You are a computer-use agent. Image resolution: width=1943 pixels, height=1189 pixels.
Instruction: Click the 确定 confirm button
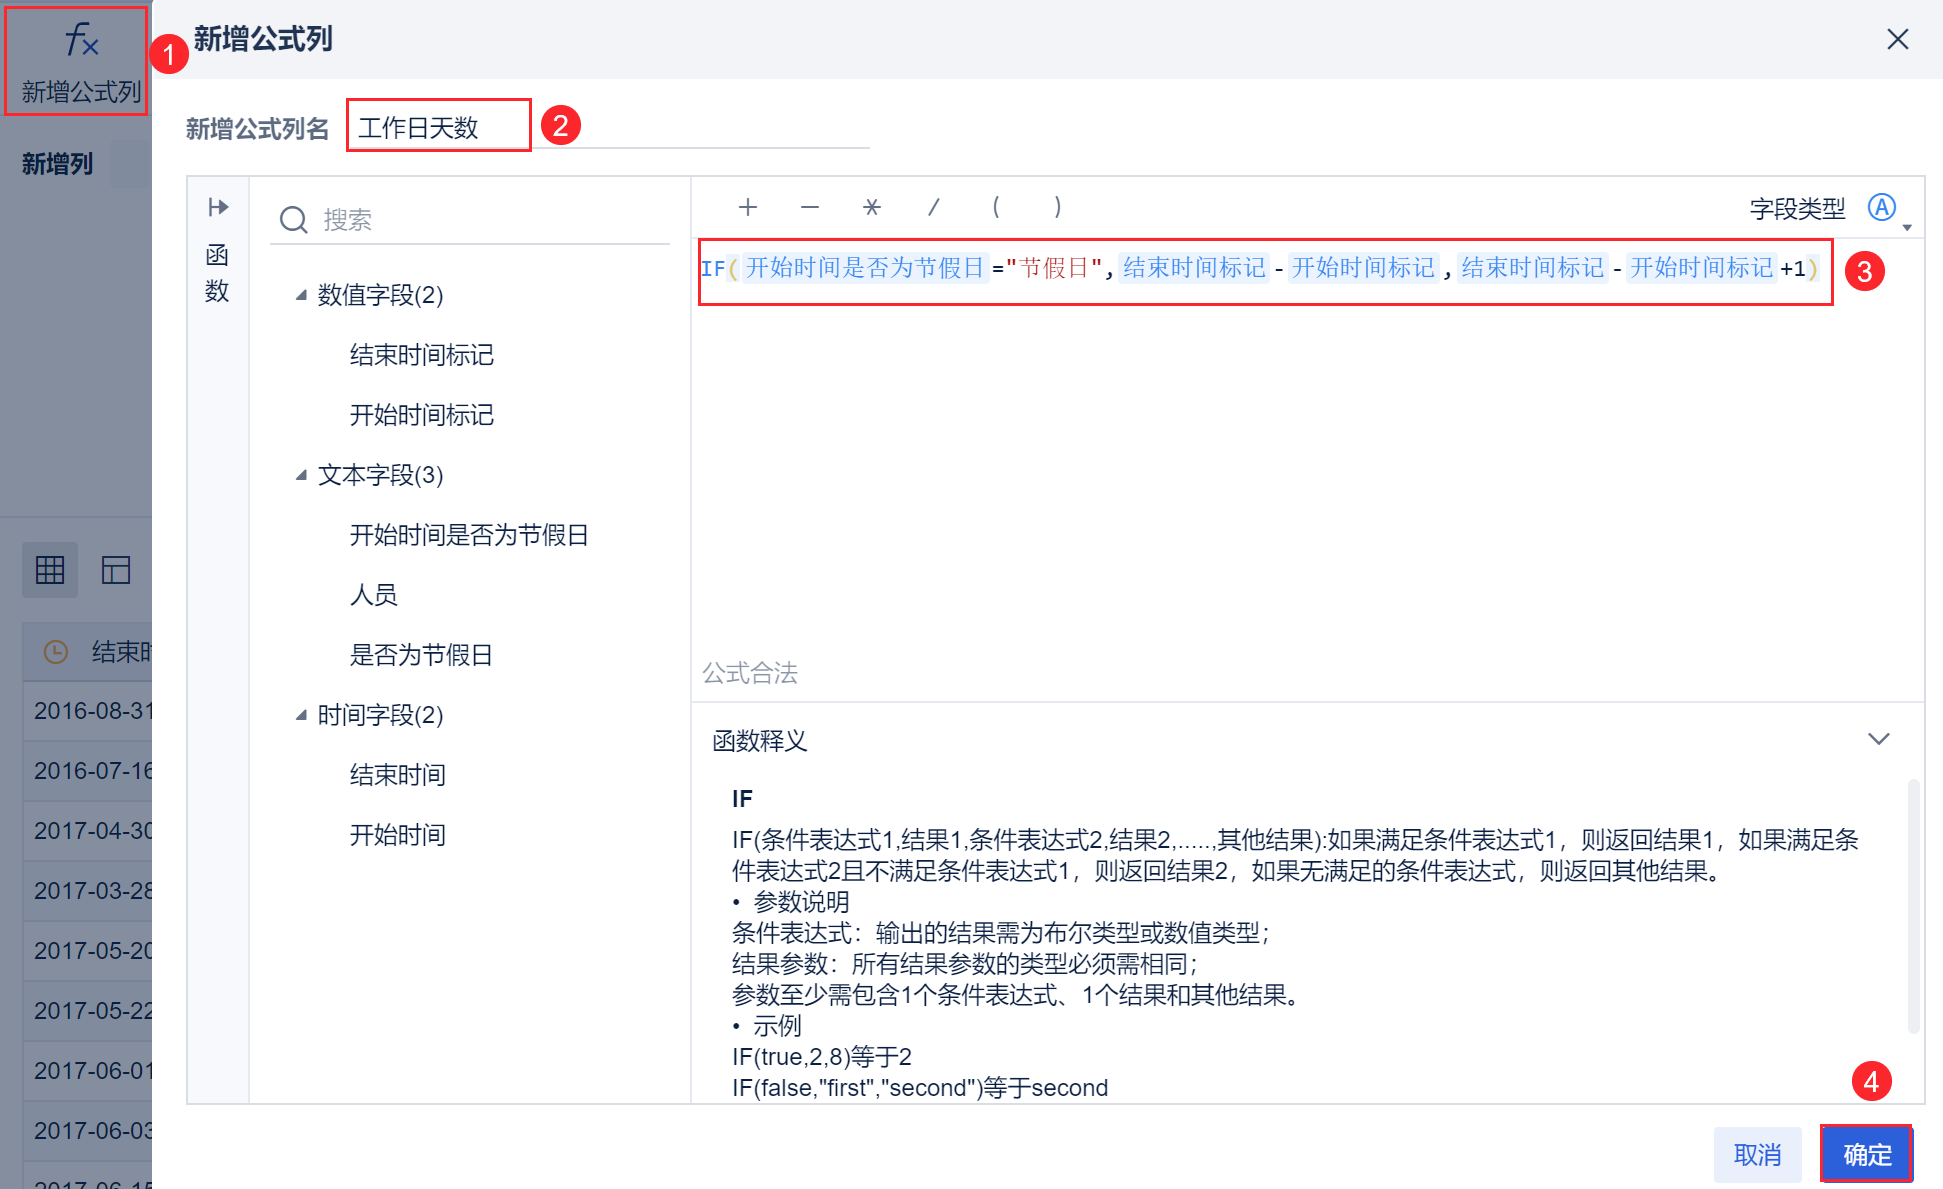click(x=1866, y=1154)
